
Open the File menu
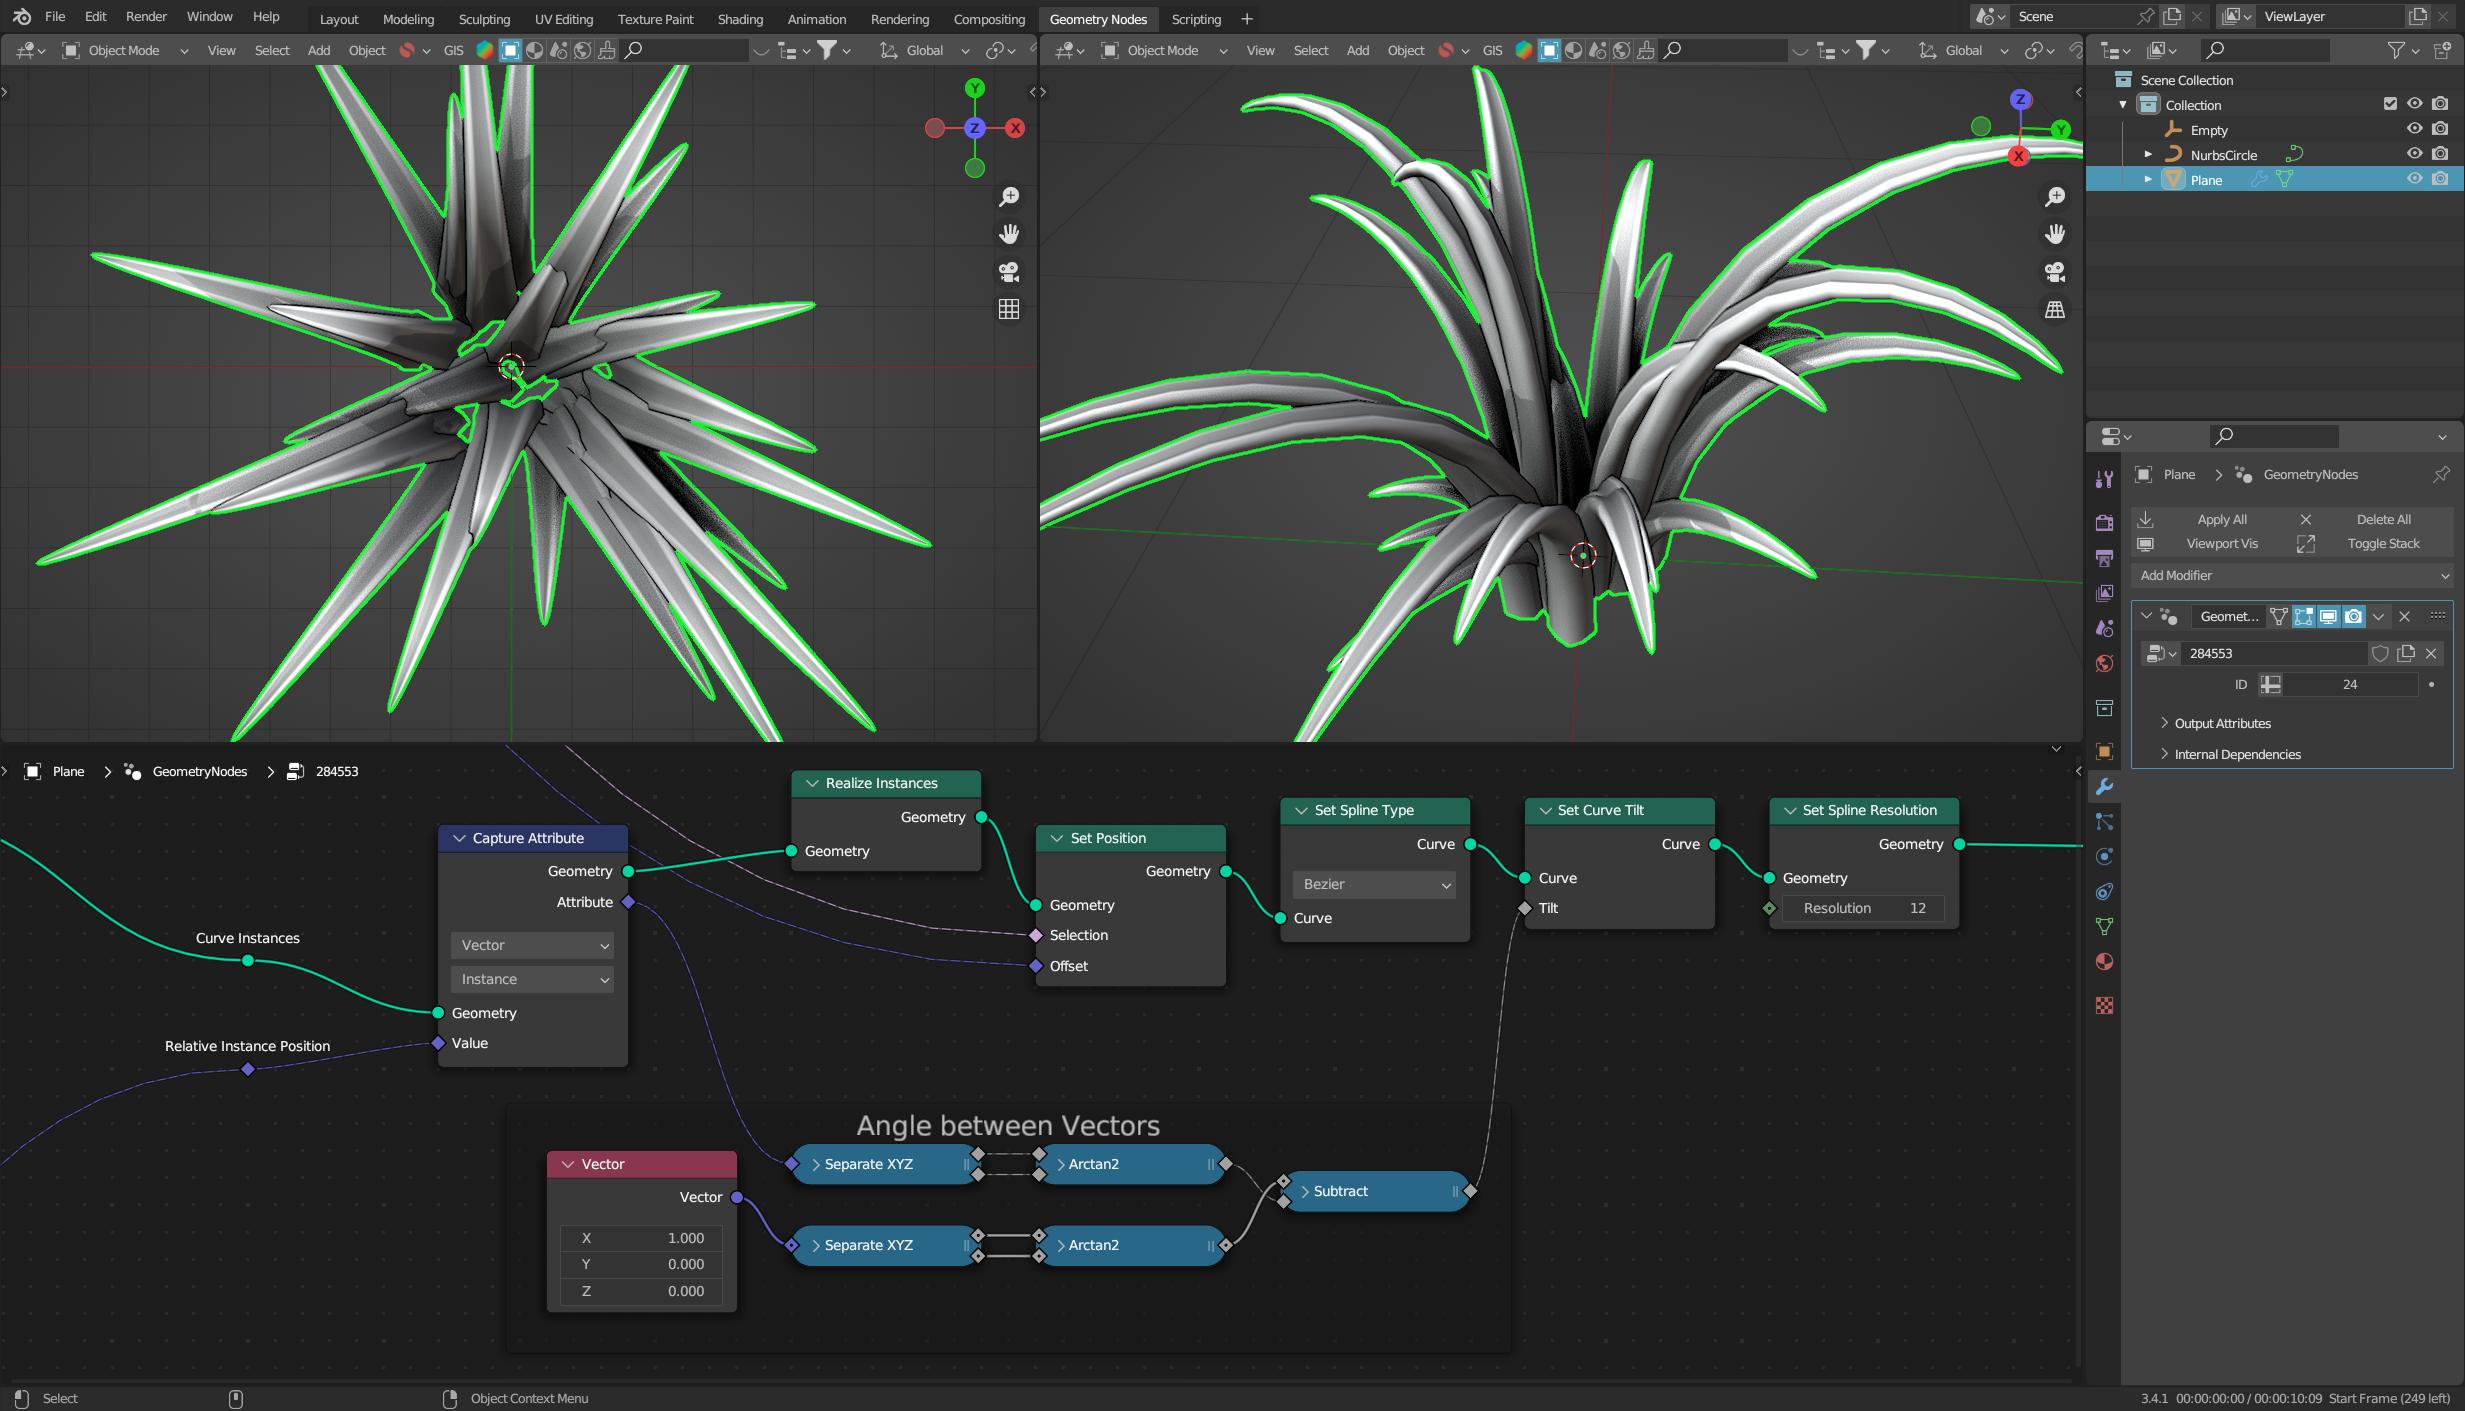pyautogui.click(x=55, y=17)
